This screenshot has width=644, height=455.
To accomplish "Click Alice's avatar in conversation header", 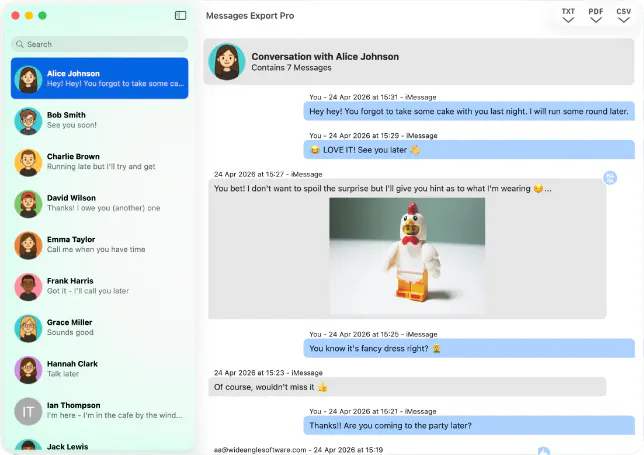I will [227, 62].
